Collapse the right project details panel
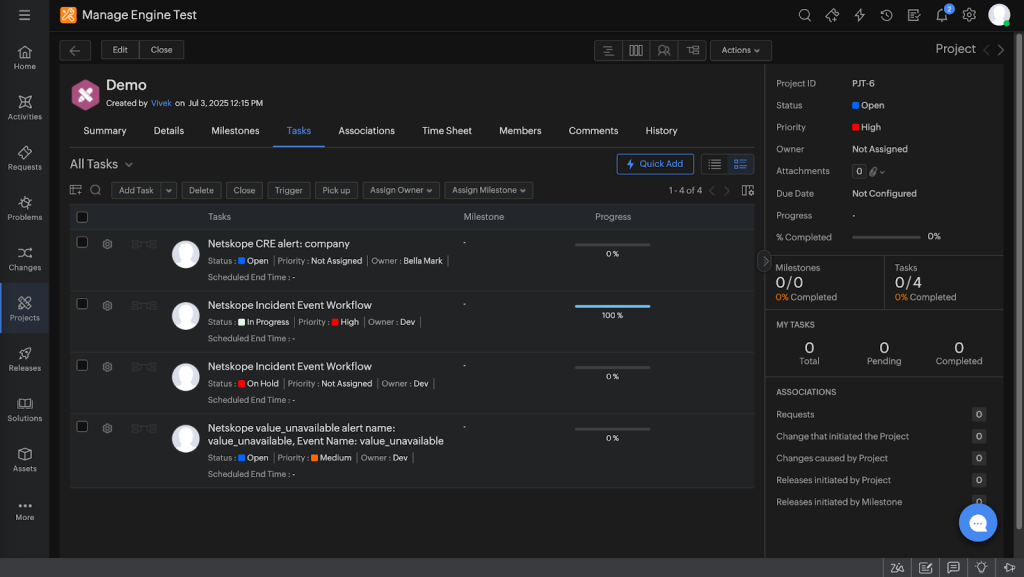 [765, 261]
